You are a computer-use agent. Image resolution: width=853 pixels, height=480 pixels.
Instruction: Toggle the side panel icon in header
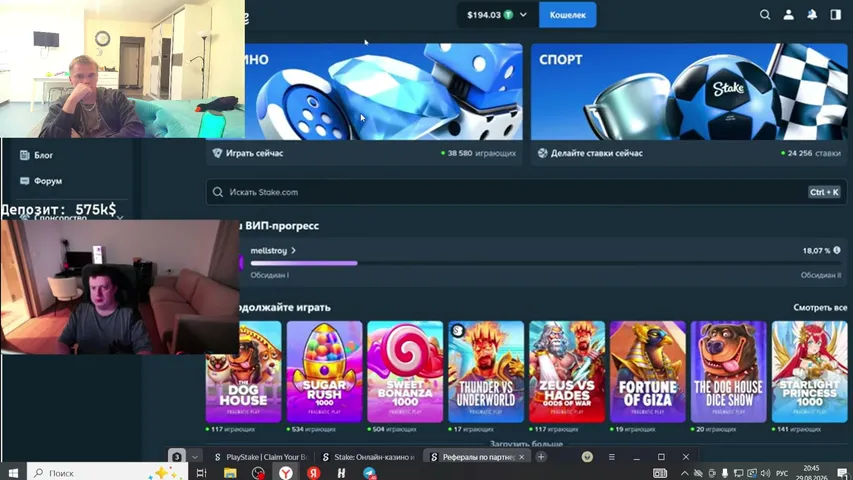pyautogui.click(x=836, y=15)
